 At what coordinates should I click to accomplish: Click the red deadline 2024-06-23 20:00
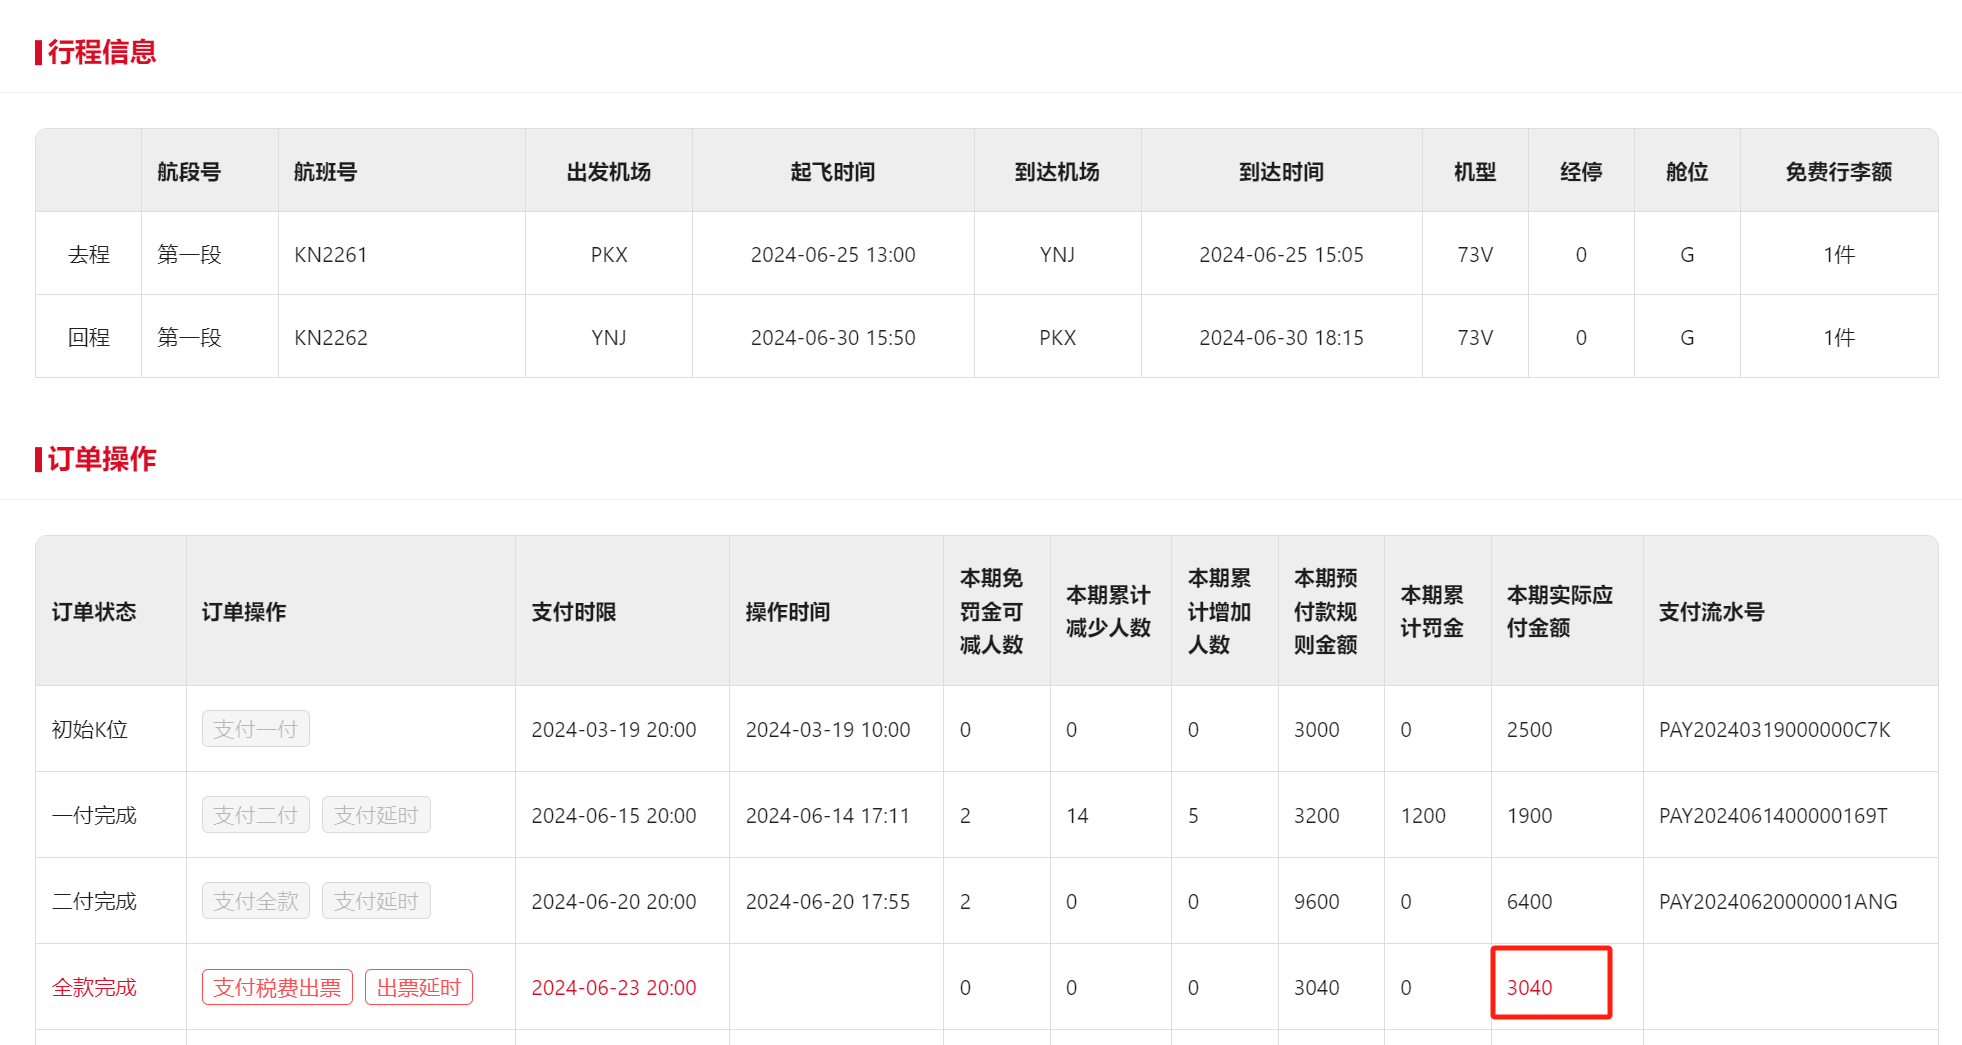pyautogui.click(x=613, y=988)
